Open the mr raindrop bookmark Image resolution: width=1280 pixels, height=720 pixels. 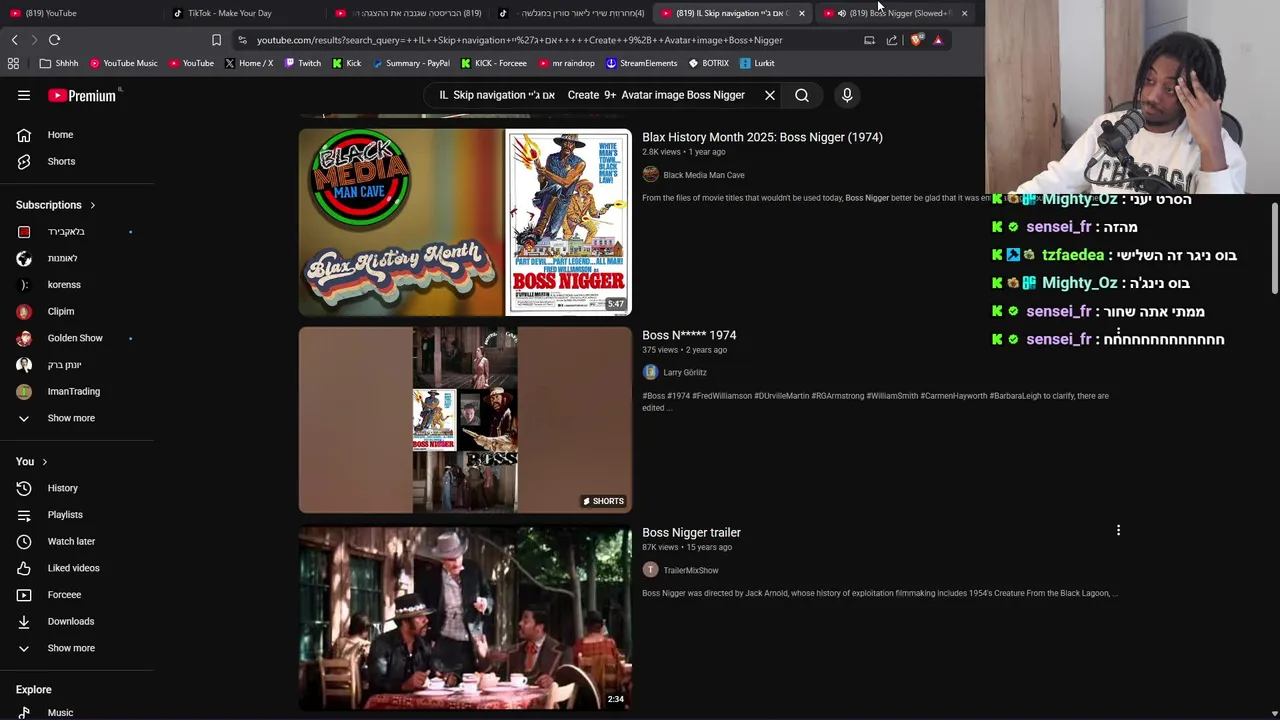pos(567,63)
